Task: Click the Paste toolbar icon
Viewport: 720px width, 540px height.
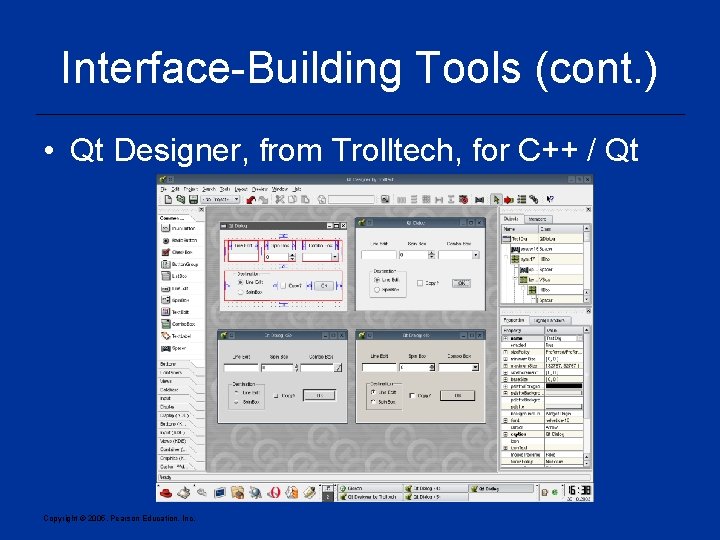Action: [305, 199]
